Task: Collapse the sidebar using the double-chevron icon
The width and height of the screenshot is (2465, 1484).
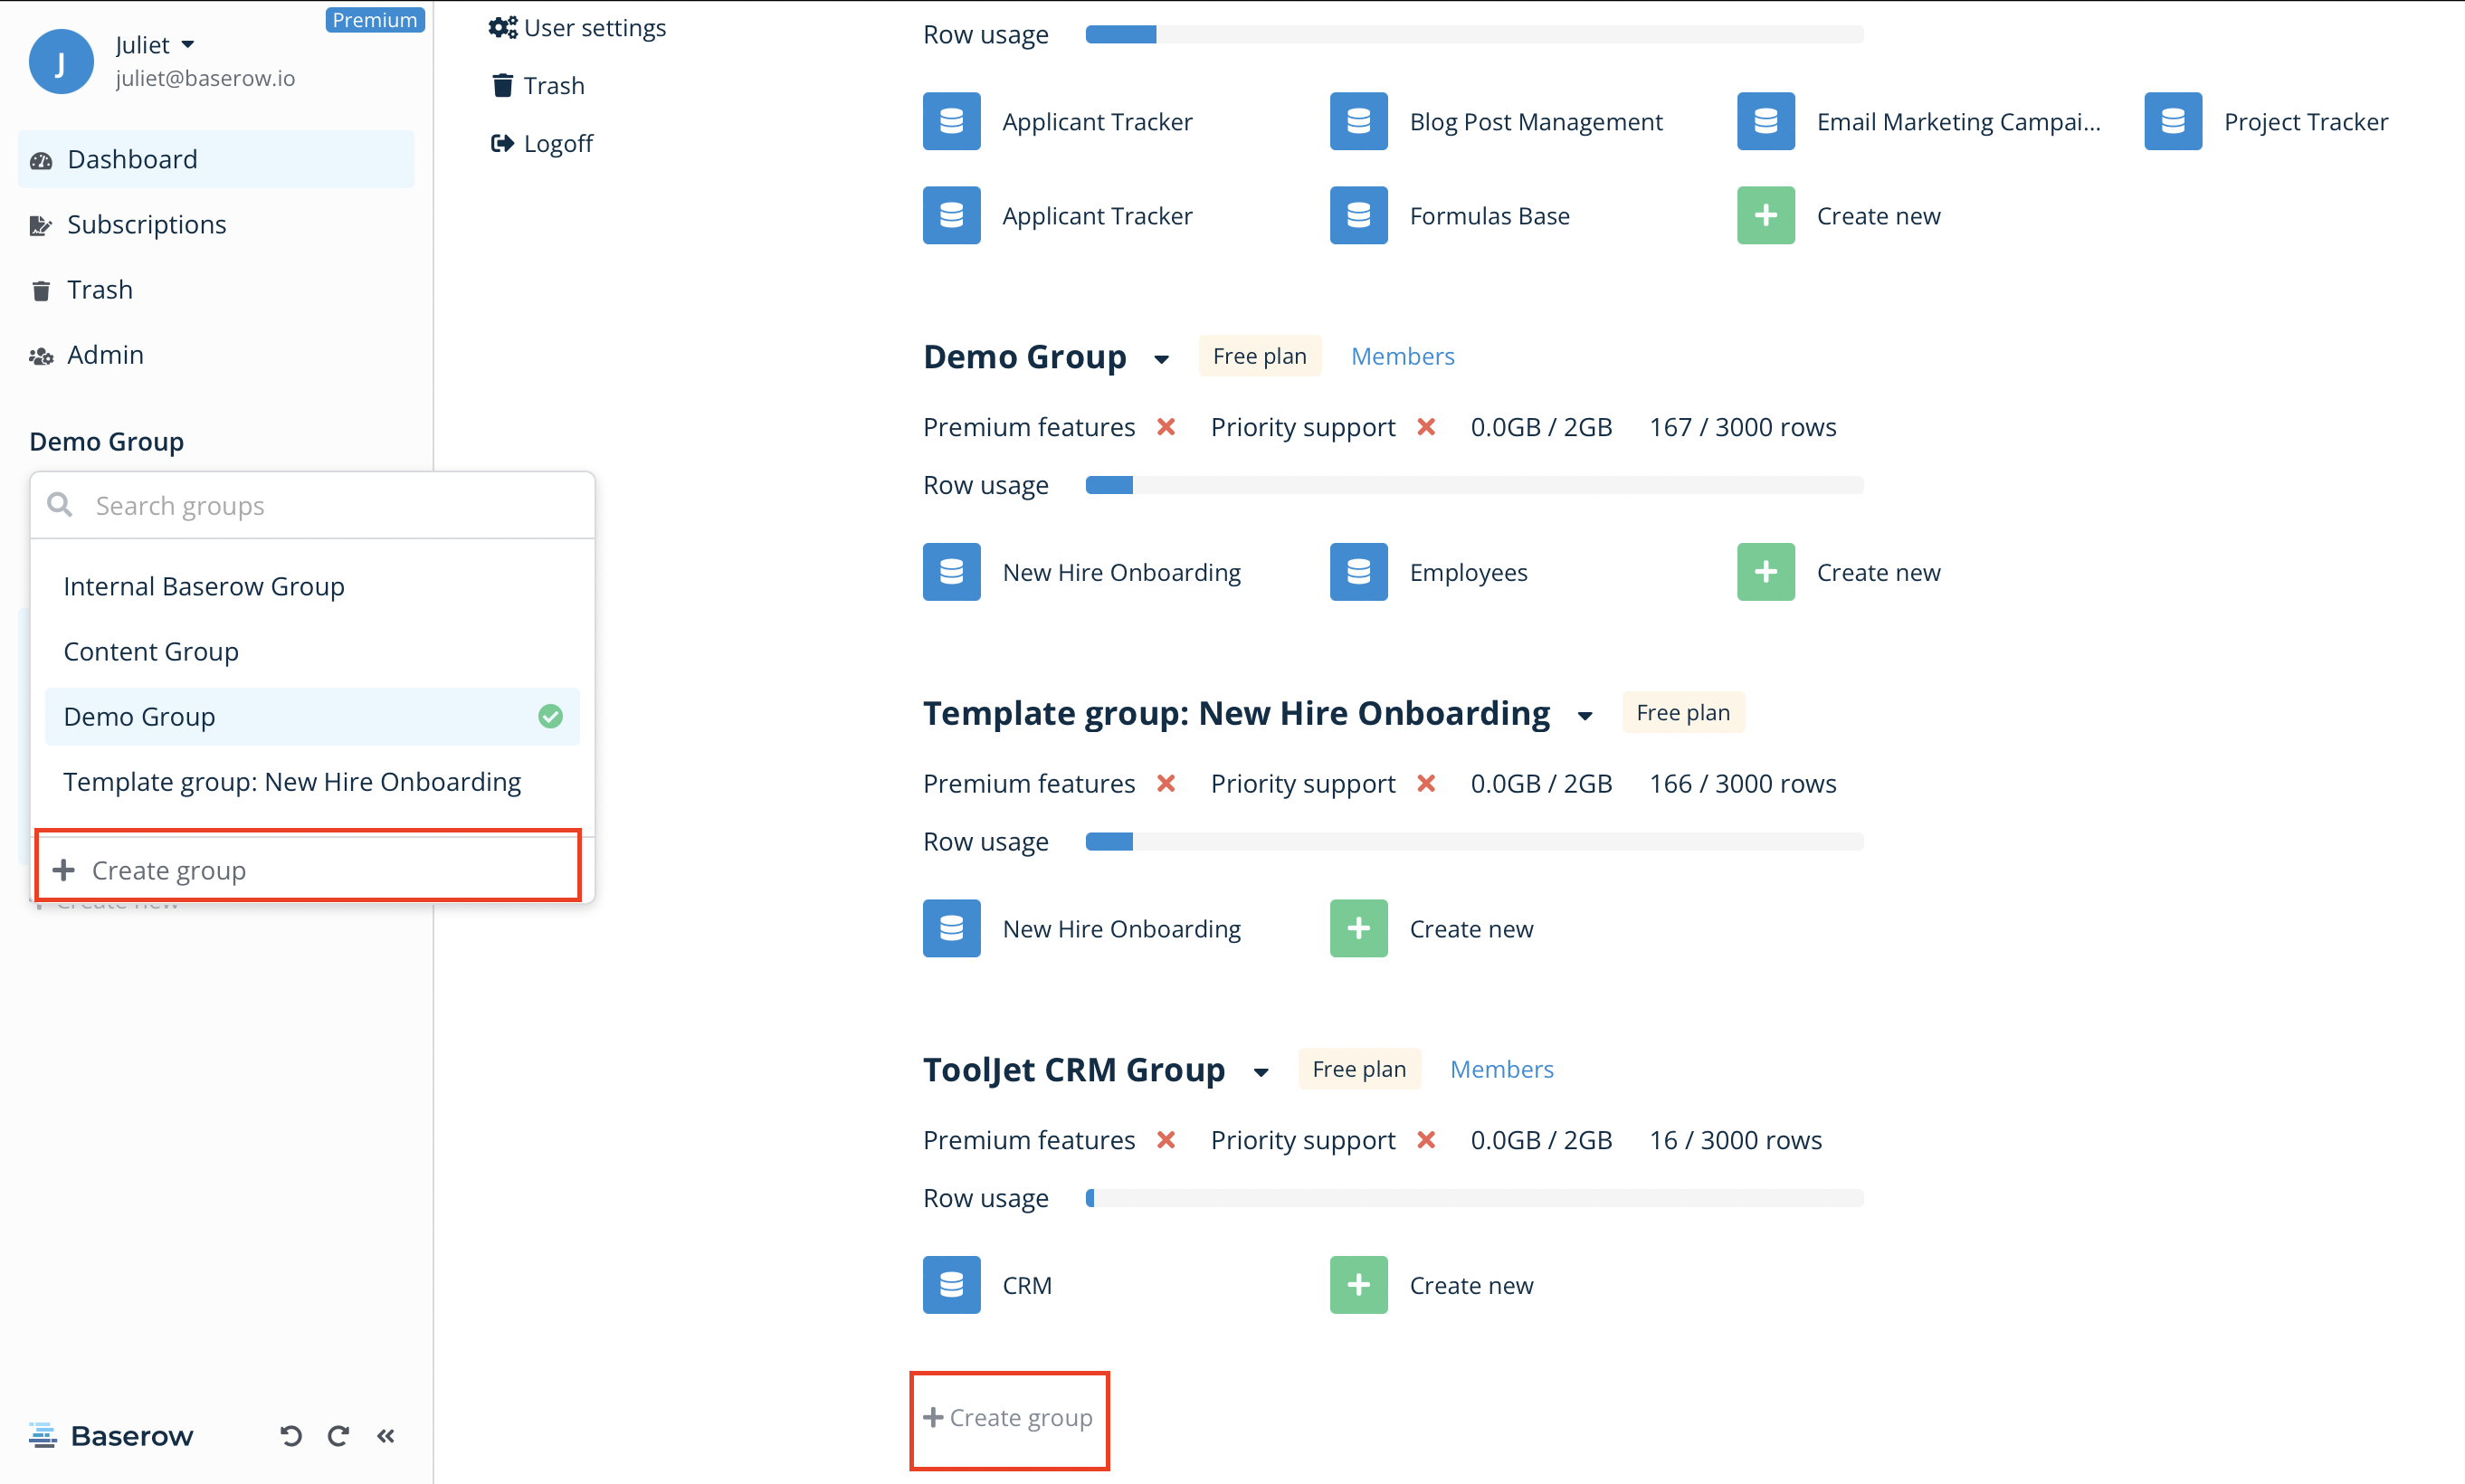Action: coord(386,1435)
